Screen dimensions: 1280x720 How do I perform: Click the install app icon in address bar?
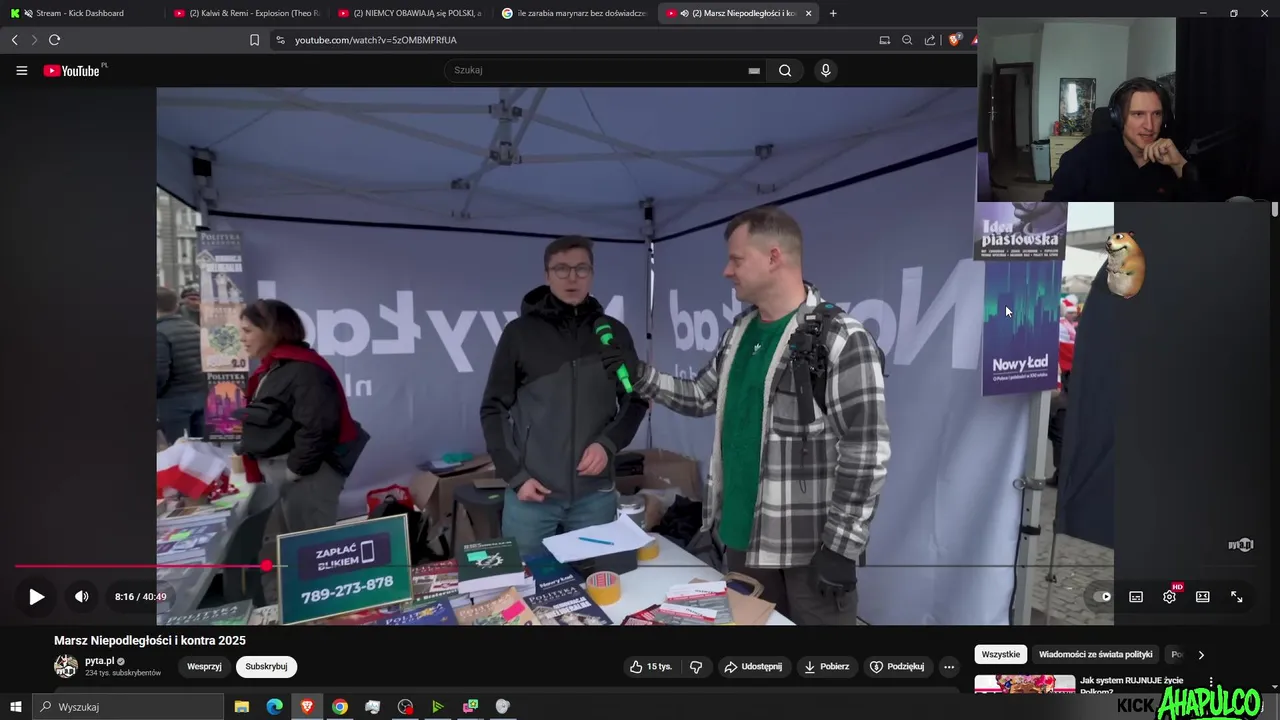point(884,40)
